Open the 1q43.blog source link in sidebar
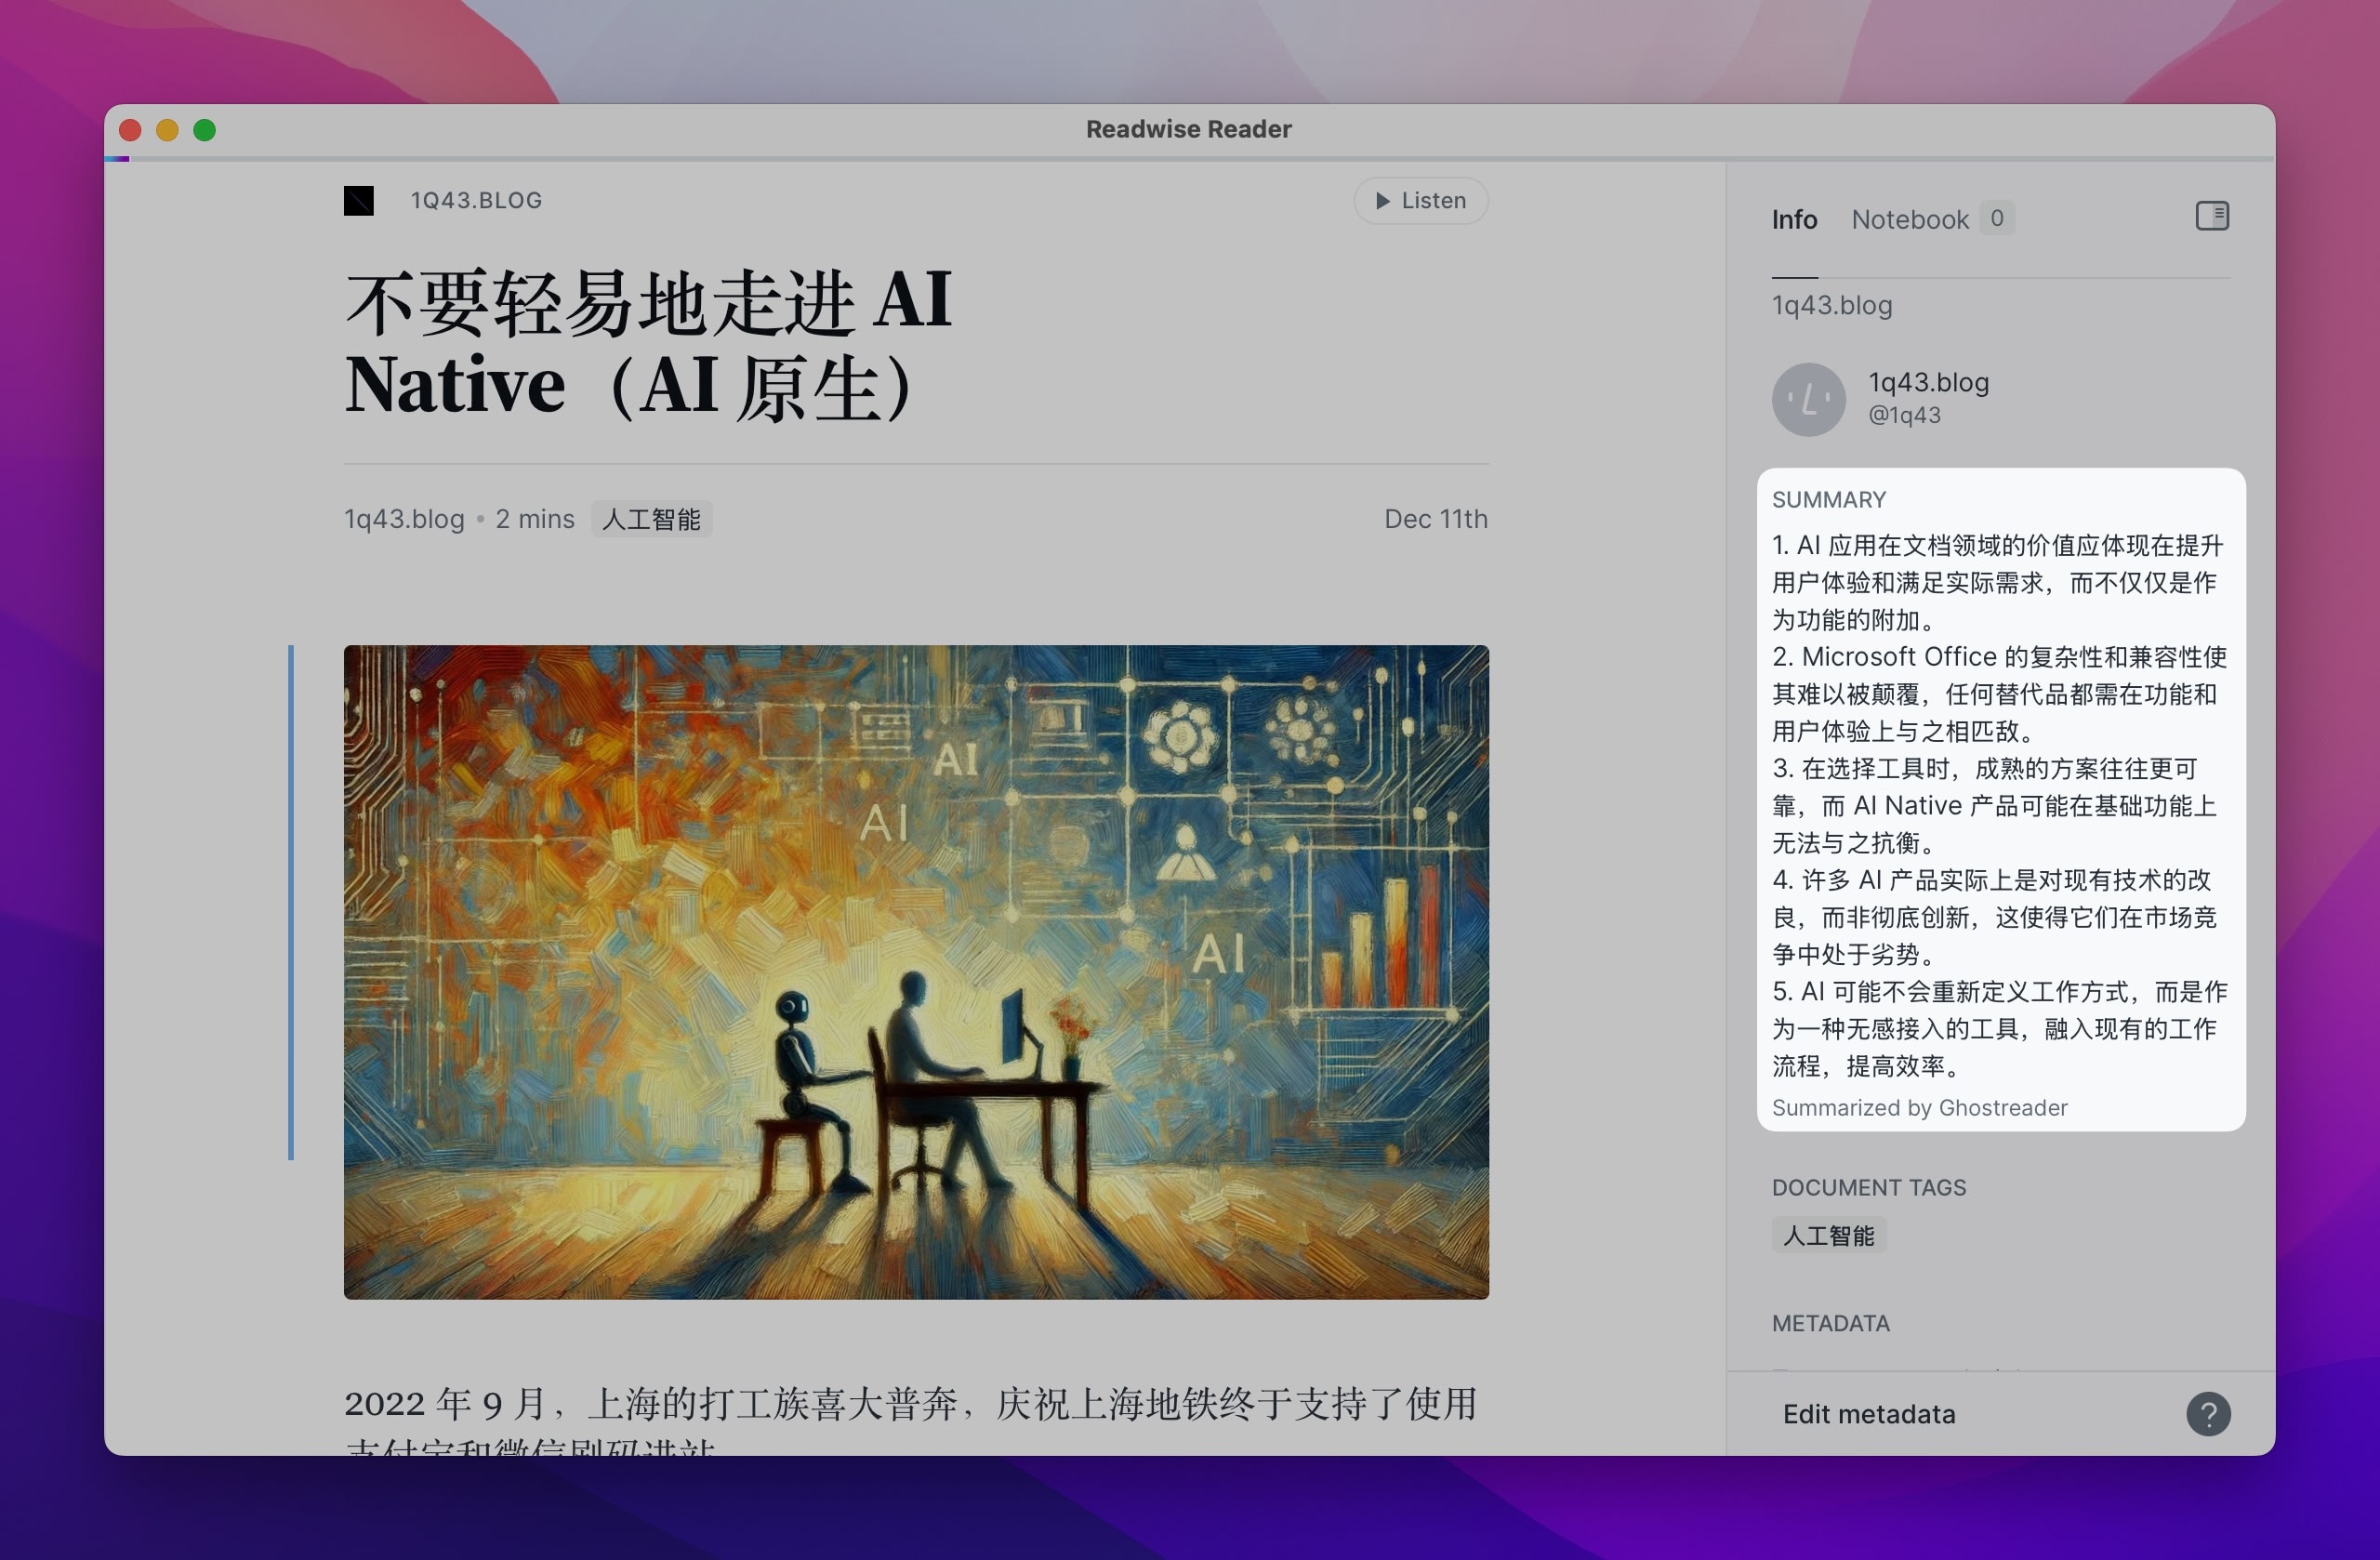The image size is (2380, 1560). coord(1832,305)
